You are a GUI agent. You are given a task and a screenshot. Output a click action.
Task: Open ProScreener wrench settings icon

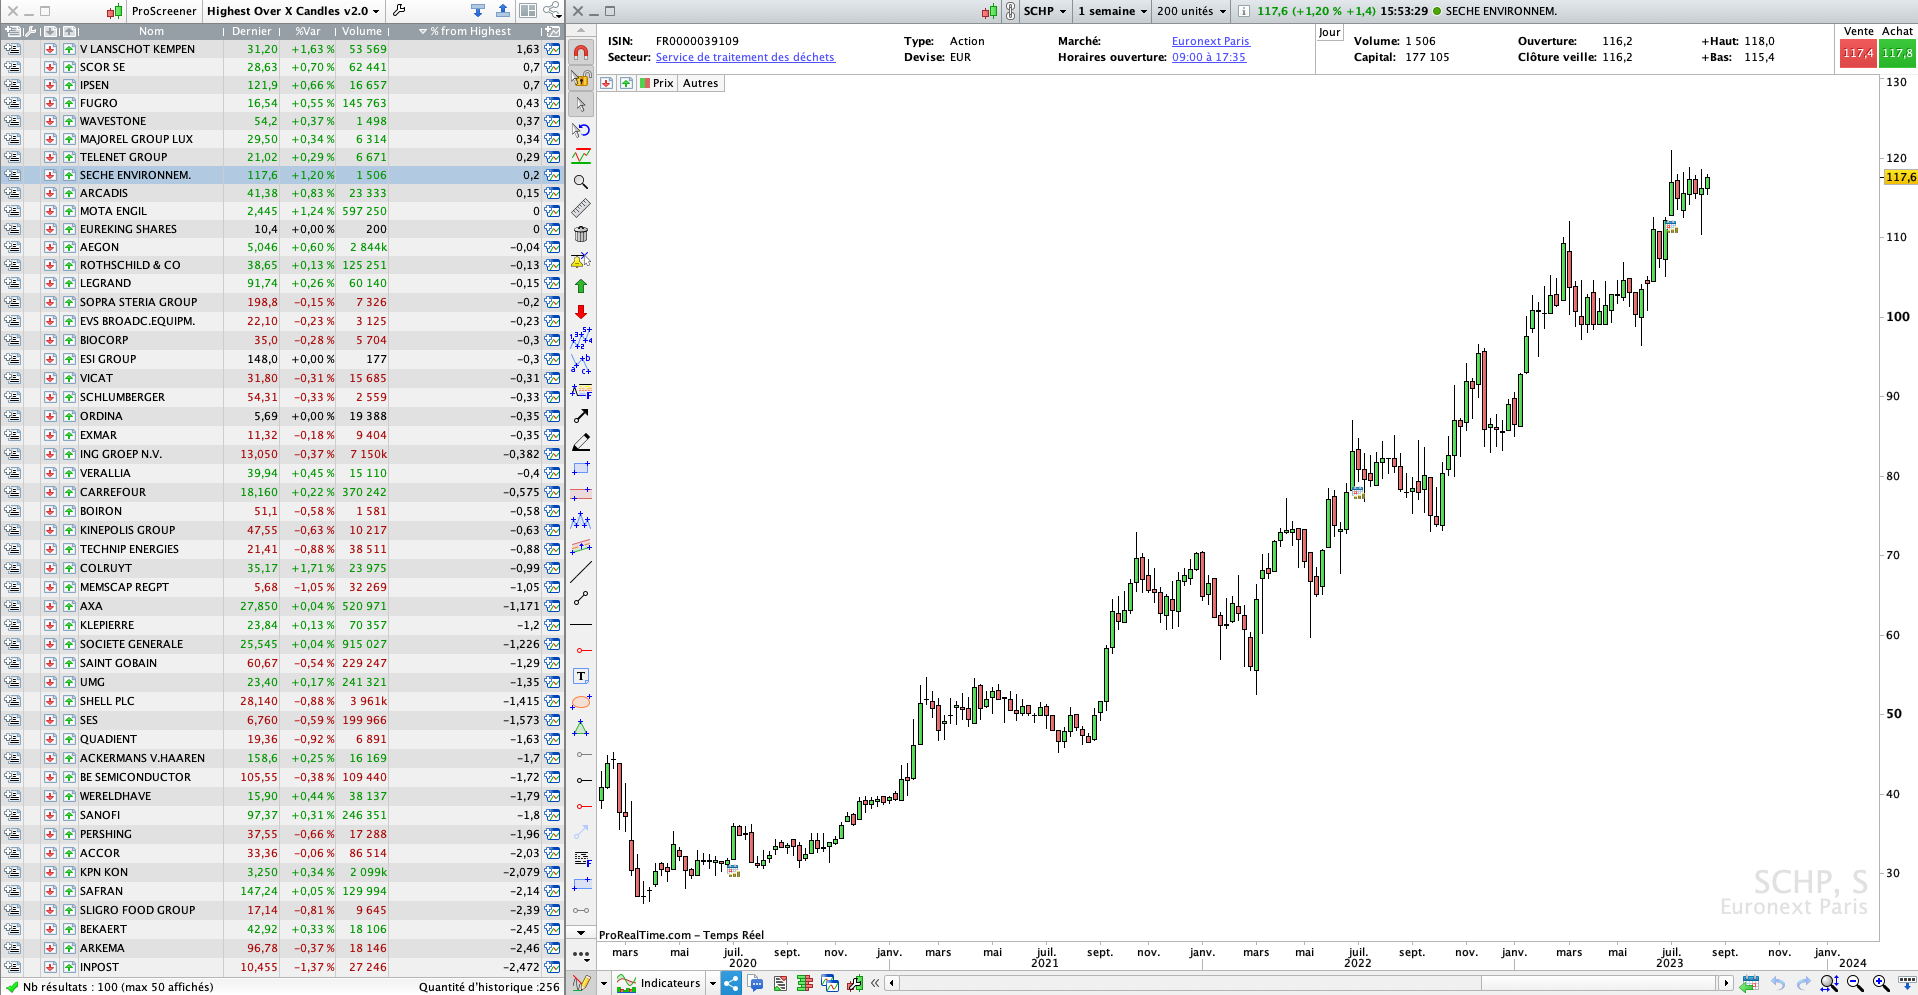coord(399,11)
